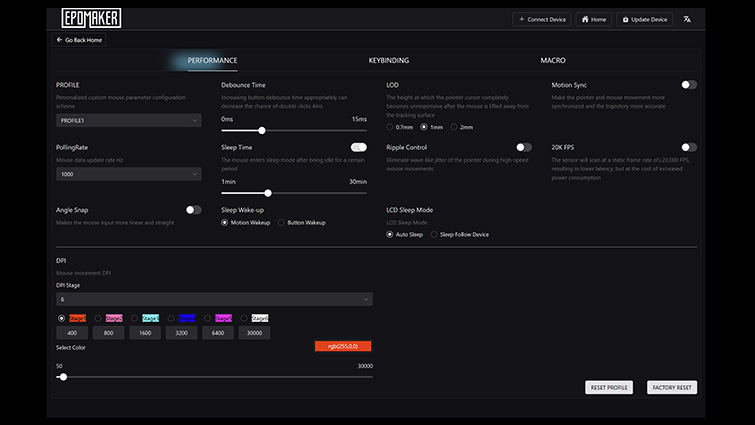Image resolution: width=755 pixels, height=425 pixels.
Task: Expand the DPI Stage dropdown
Action: pos(214,299)
